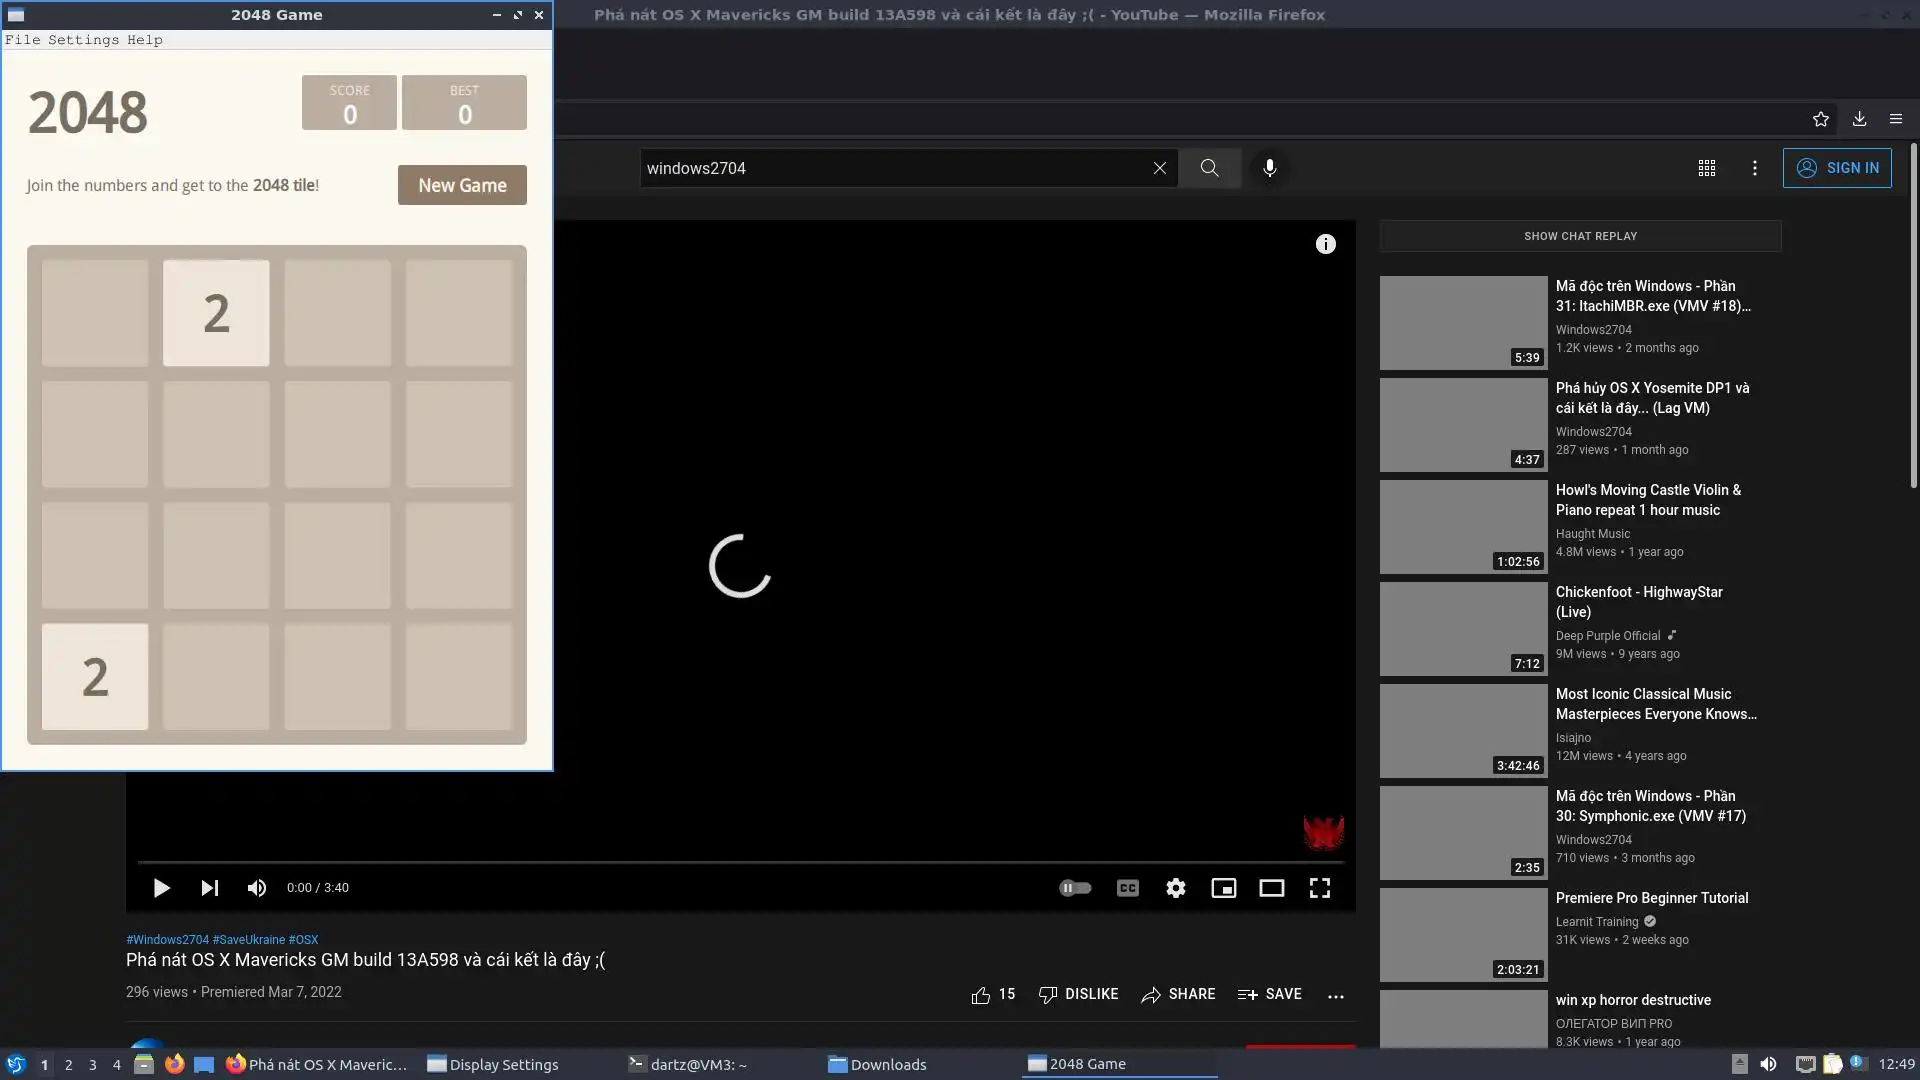Toggle the autoplay switch
This screenshot has width=1920, height=1080.
(x=1075, y=888)
